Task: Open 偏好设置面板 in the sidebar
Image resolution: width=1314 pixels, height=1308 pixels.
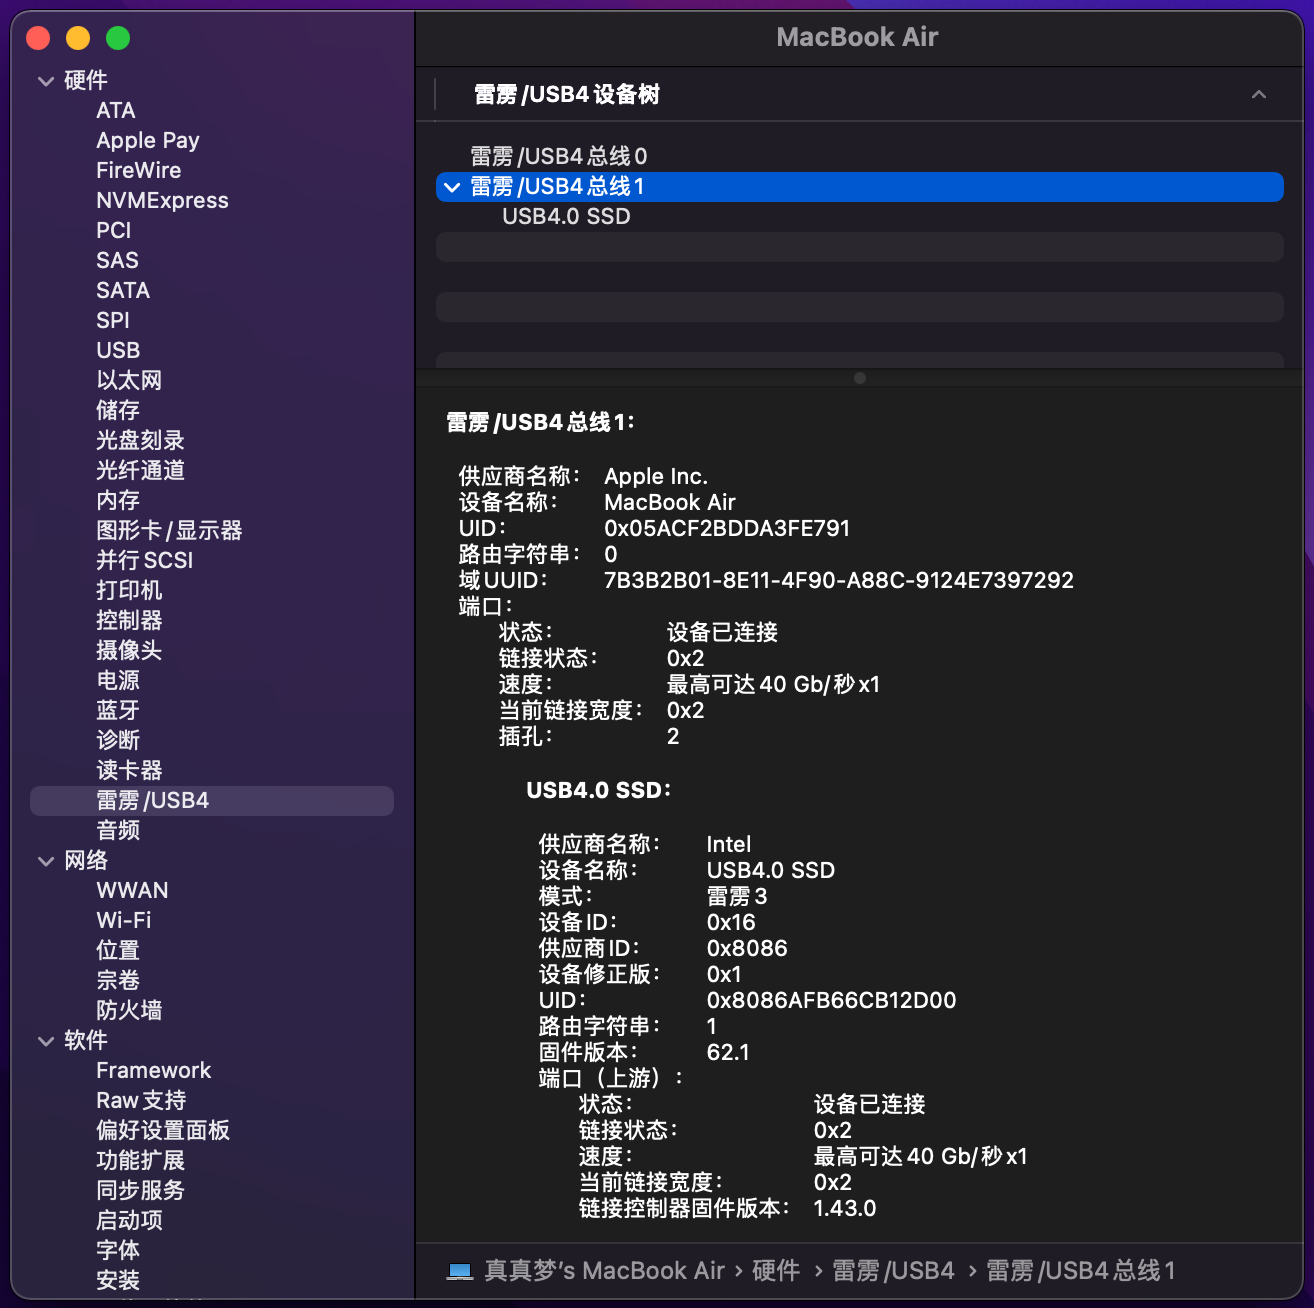Action: point(163,1131)
